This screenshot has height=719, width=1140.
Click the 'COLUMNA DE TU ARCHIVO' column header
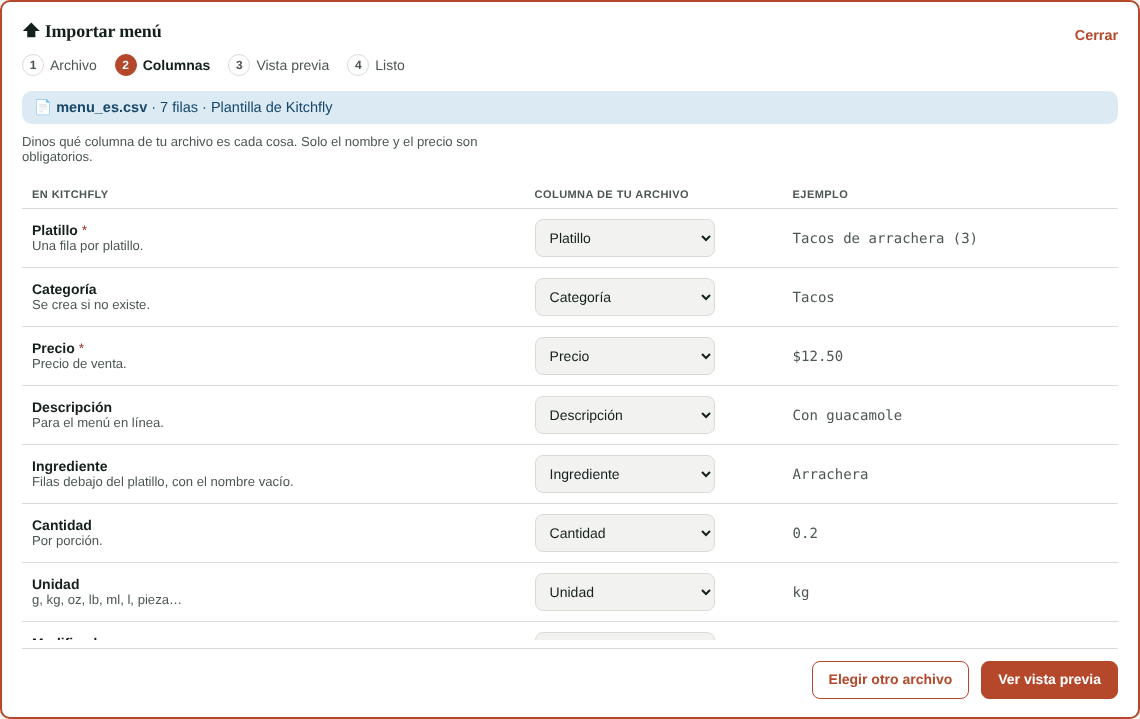[611, 194]
